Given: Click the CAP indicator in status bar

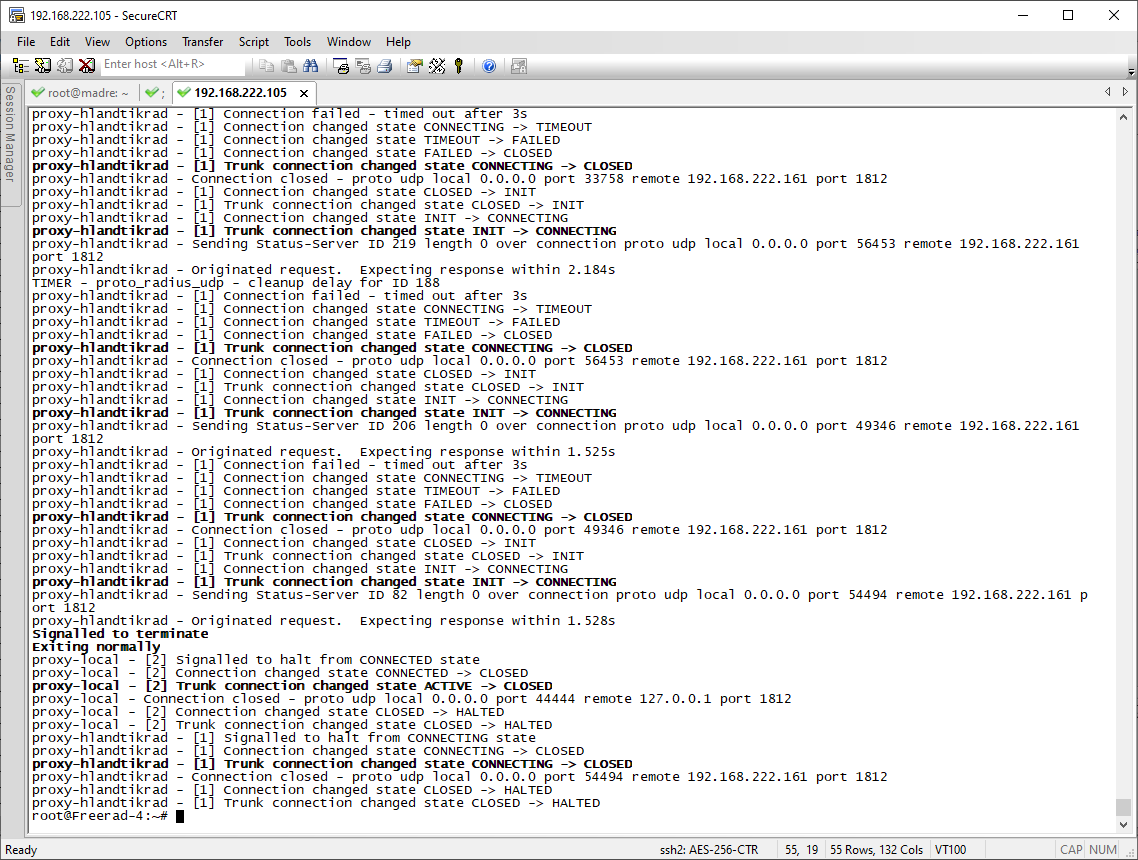Looking at the screenshot, I should pos(1071,850).
